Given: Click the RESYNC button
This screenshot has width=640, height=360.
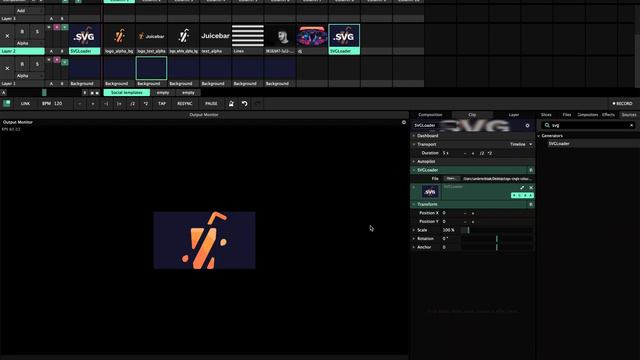Looking at the screenshot, I should [x=184, y=104].
